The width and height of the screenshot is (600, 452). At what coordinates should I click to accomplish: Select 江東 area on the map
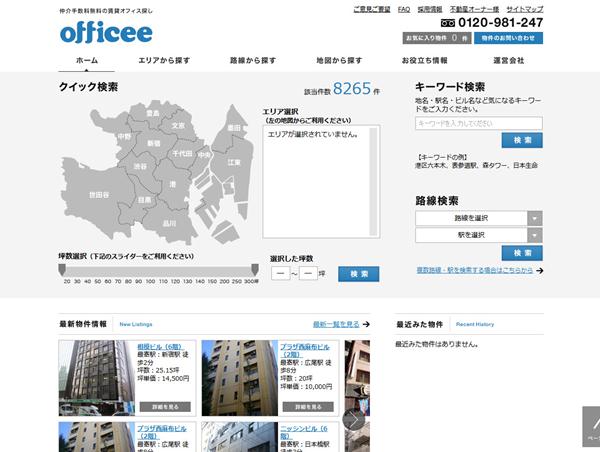pos(234,162)
